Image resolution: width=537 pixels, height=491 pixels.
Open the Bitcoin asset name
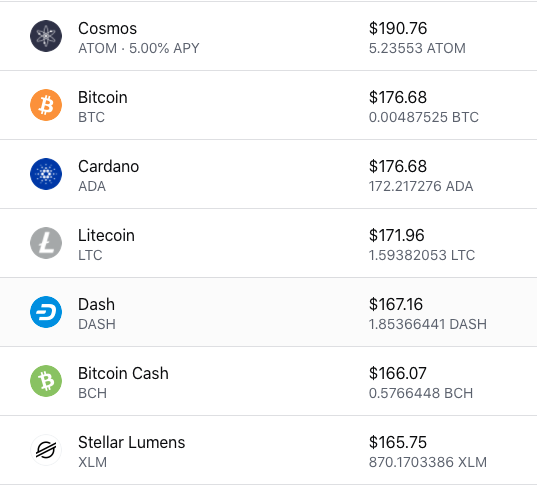coord(103,97)
